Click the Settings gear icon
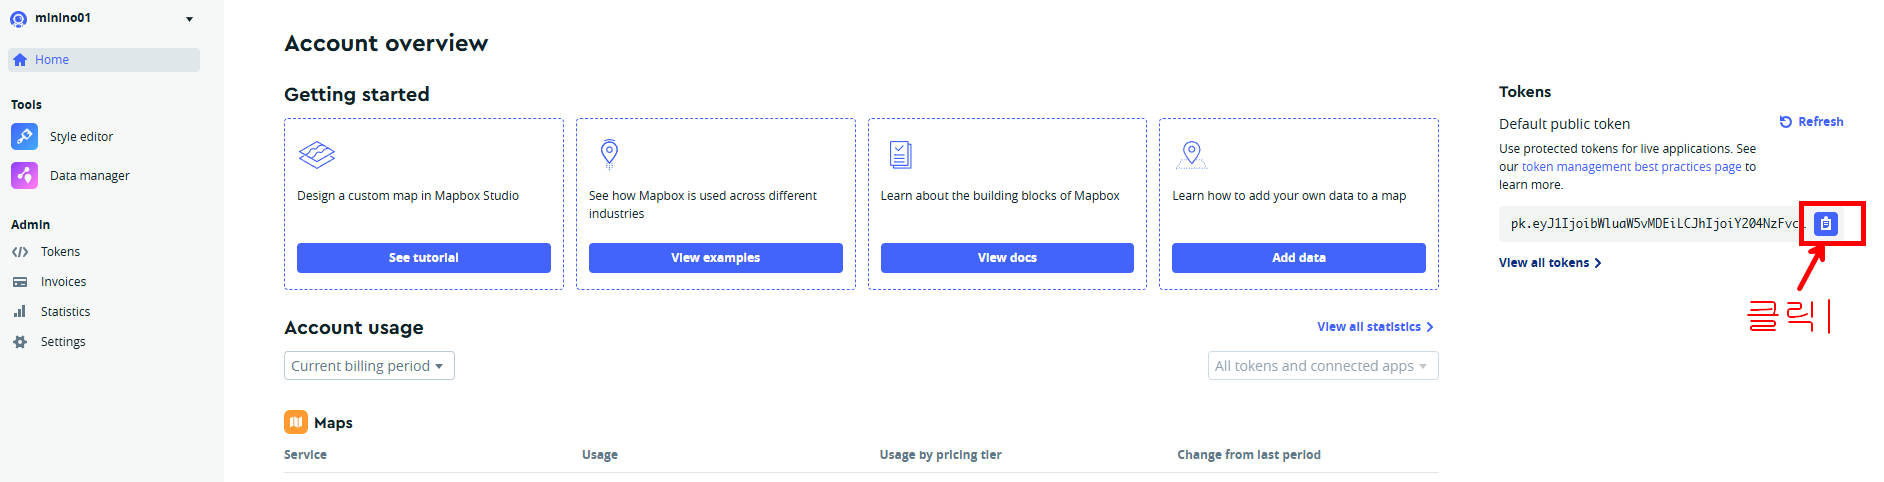Image resolution: width=1884 pixels, height=482 pixels. (x=20, y=342)
